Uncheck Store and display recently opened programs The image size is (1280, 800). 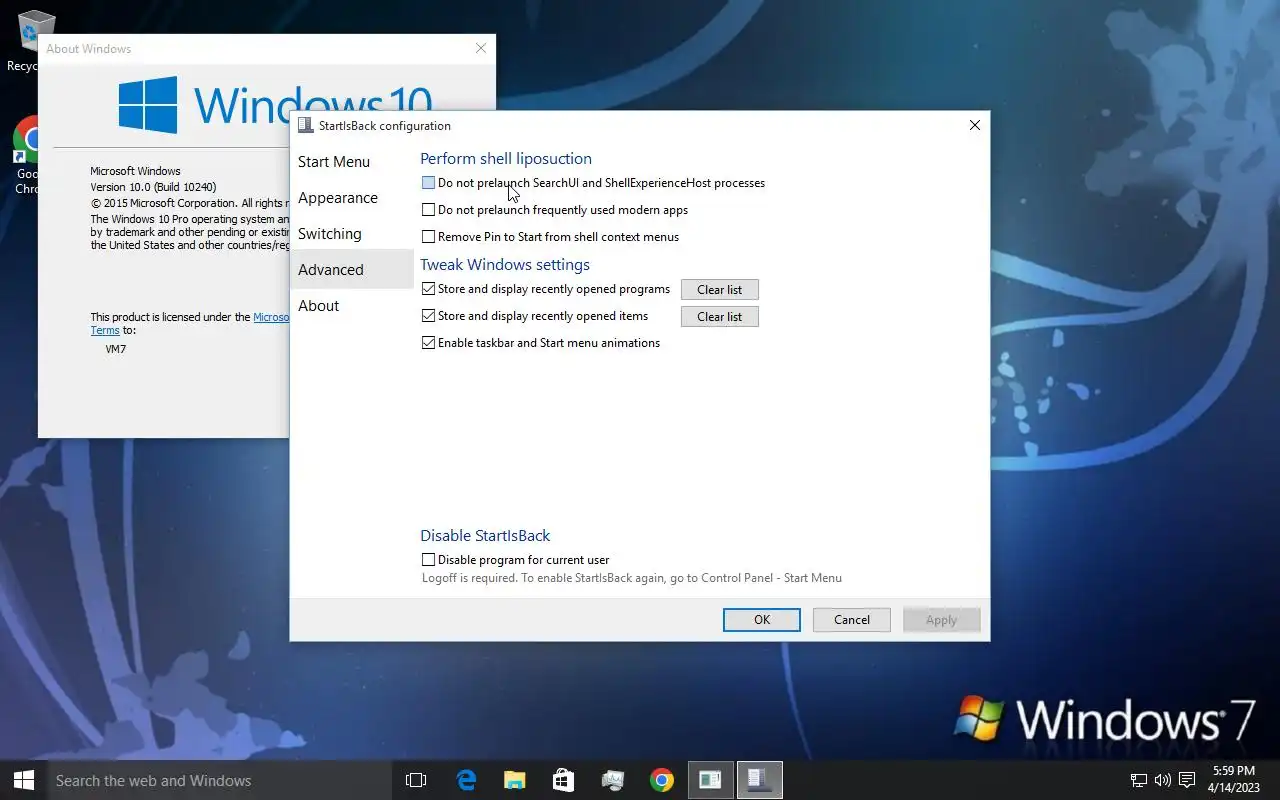(x=428, y=289)
